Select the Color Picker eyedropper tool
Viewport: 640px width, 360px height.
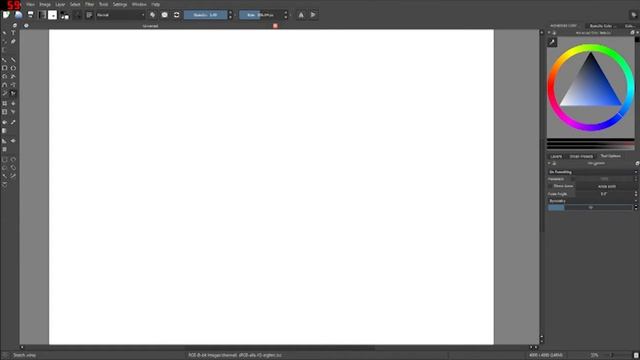tap(13, 122)
